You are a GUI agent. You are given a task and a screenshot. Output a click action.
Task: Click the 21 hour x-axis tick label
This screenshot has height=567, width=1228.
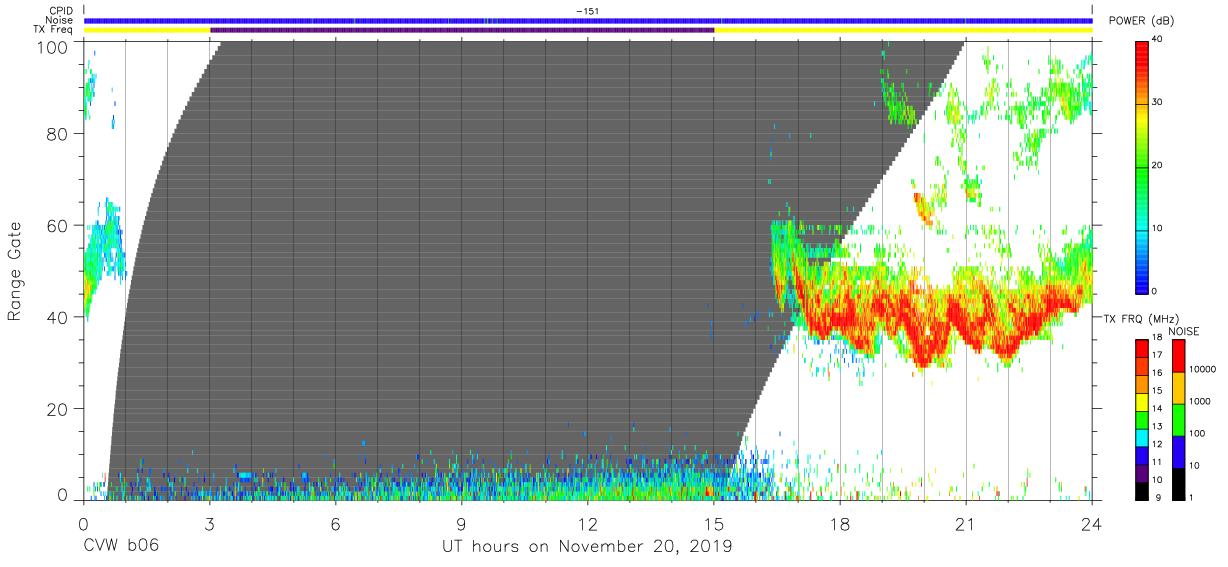[x=966, y=524]
